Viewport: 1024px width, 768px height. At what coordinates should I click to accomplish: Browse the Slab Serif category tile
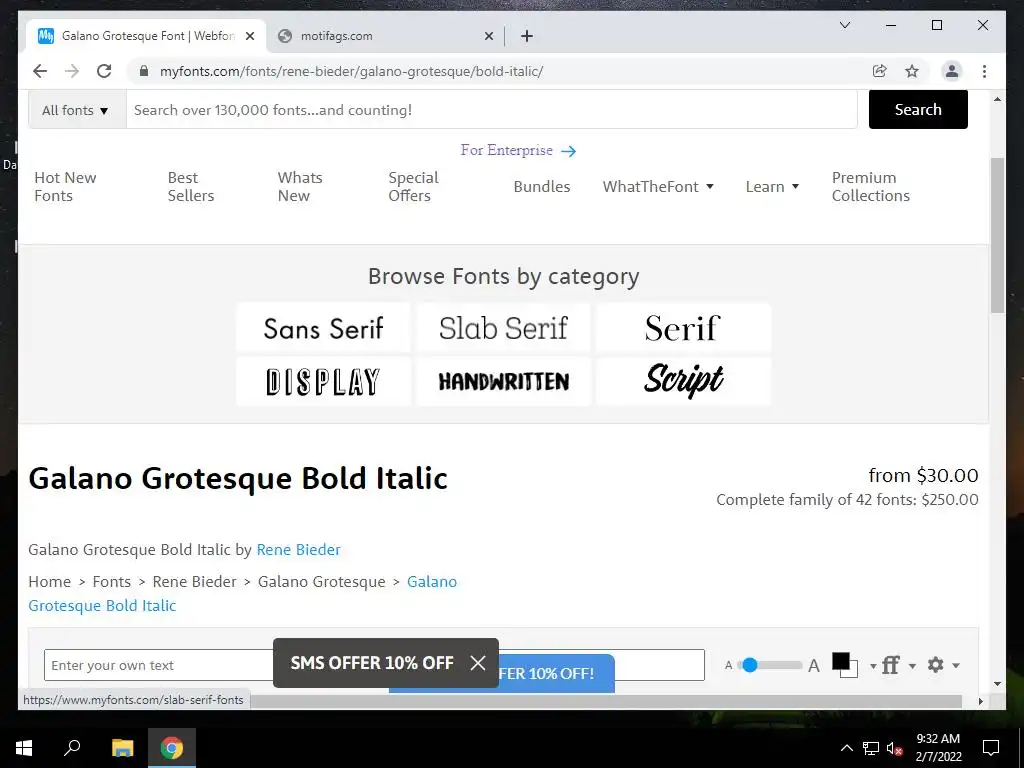click(504, 328)
